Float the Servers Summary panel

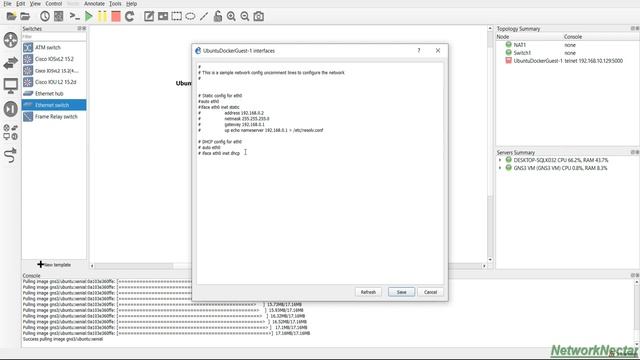[x=632, y=152]
